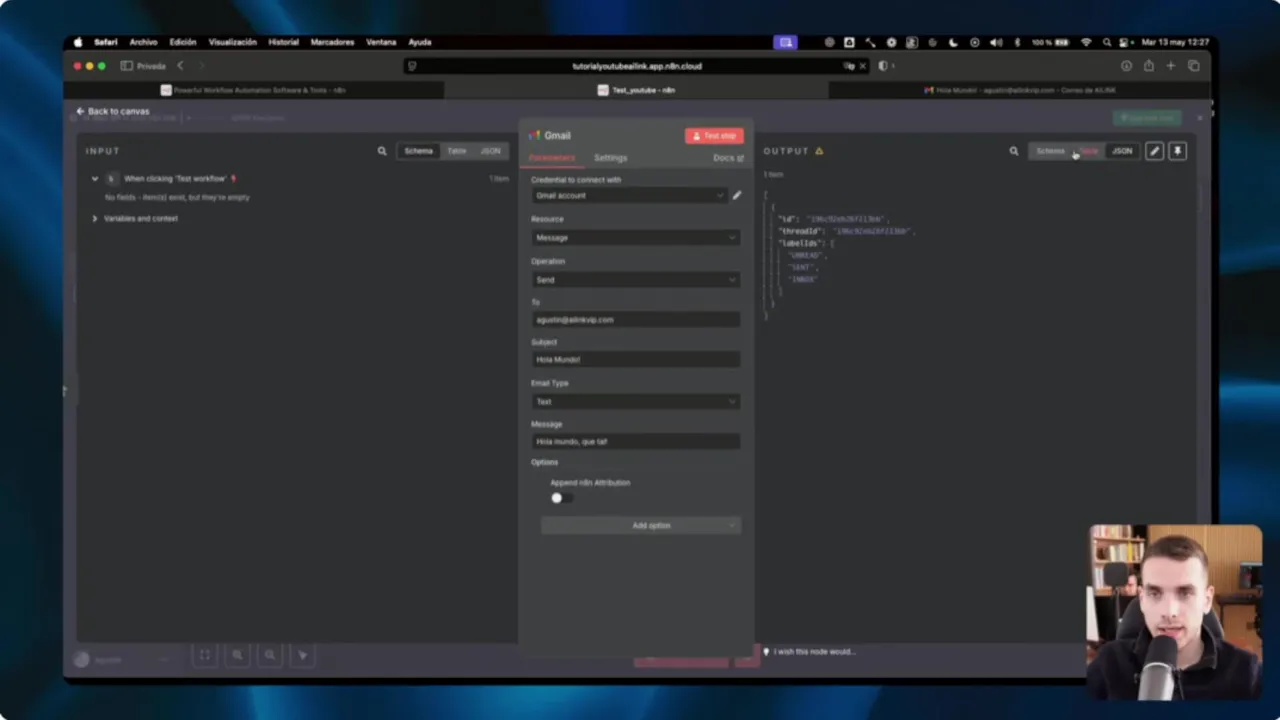Screen dimensions: 1280x720
Task: Open Safari downloads icon
Action: point(1126,66)
